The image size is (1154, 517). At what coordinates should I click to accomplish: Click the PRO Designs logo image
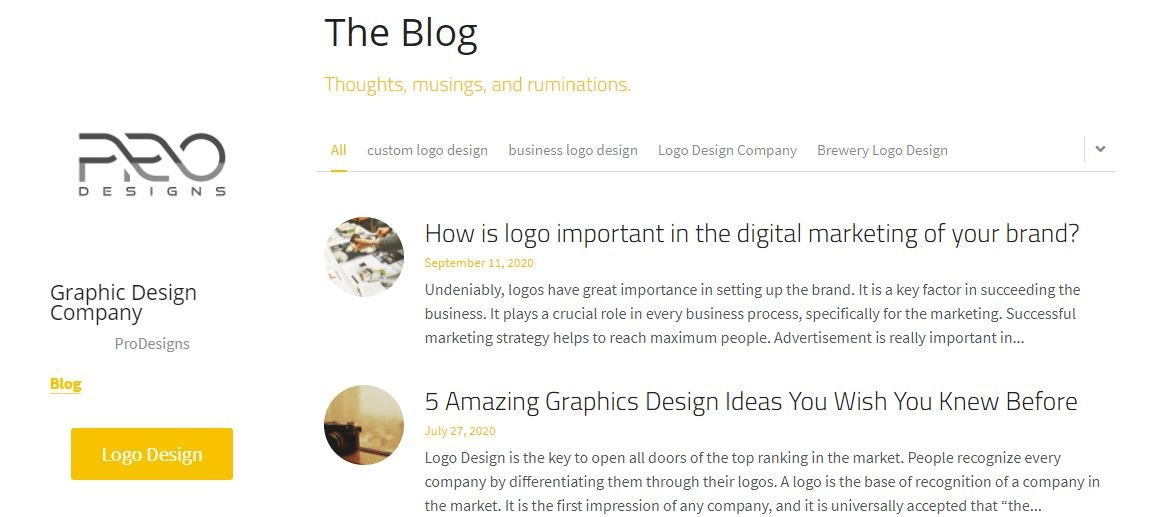[152, 164]
